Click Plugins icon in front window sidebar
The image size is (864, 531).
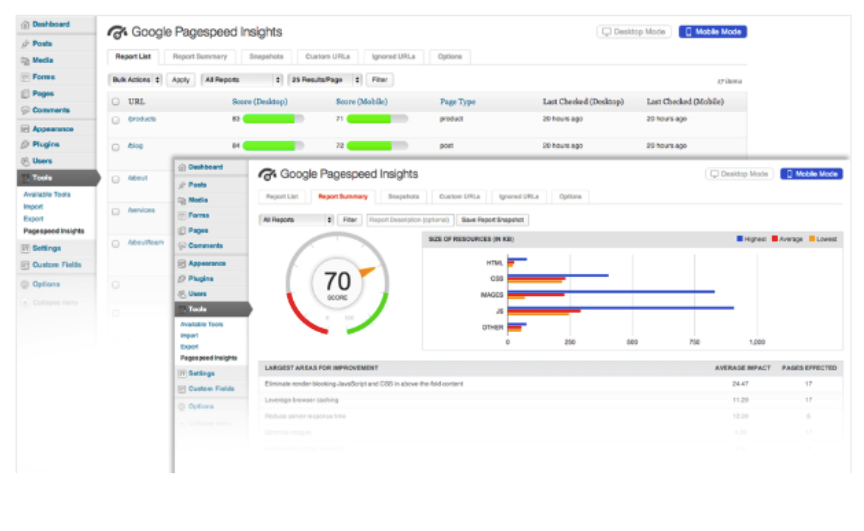tap(182, 279)
